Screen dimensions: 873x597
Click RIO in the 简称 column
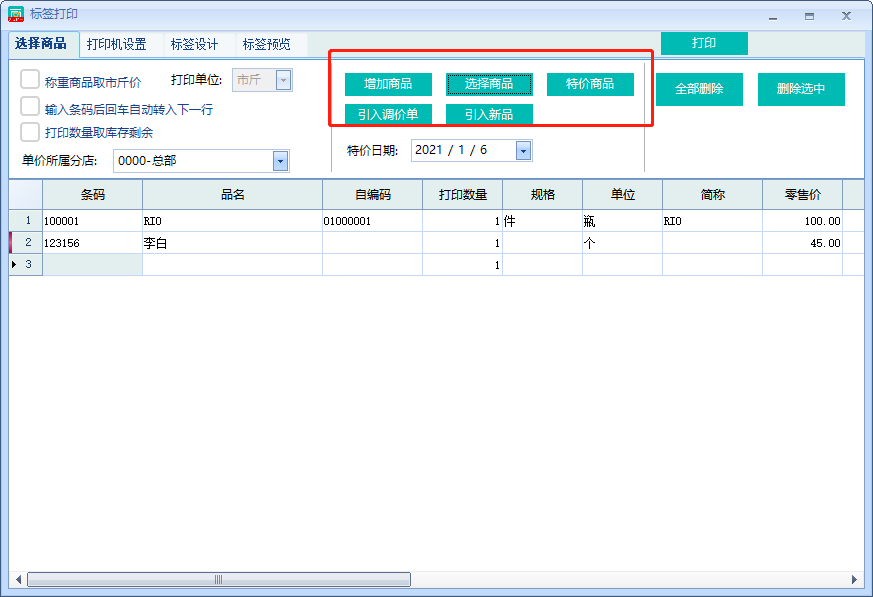712,221
